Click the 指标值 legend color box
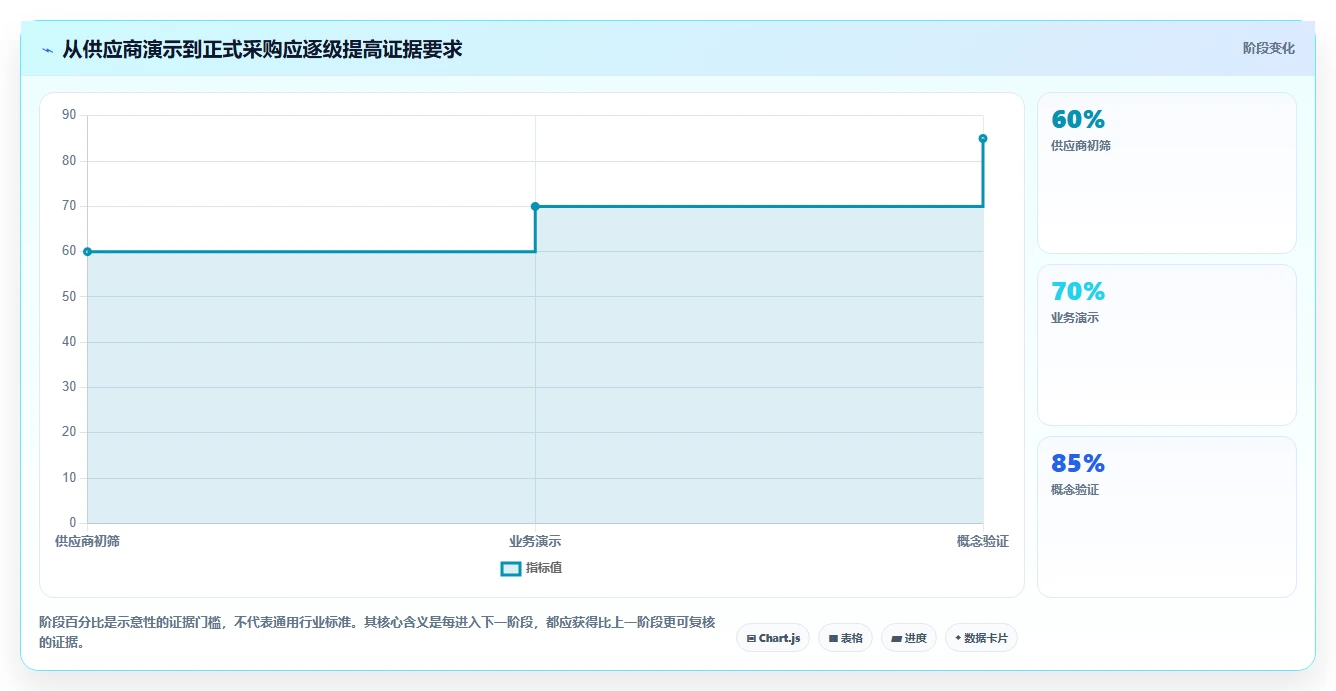Screen dimensions: 1336x691 pos(510,569)
